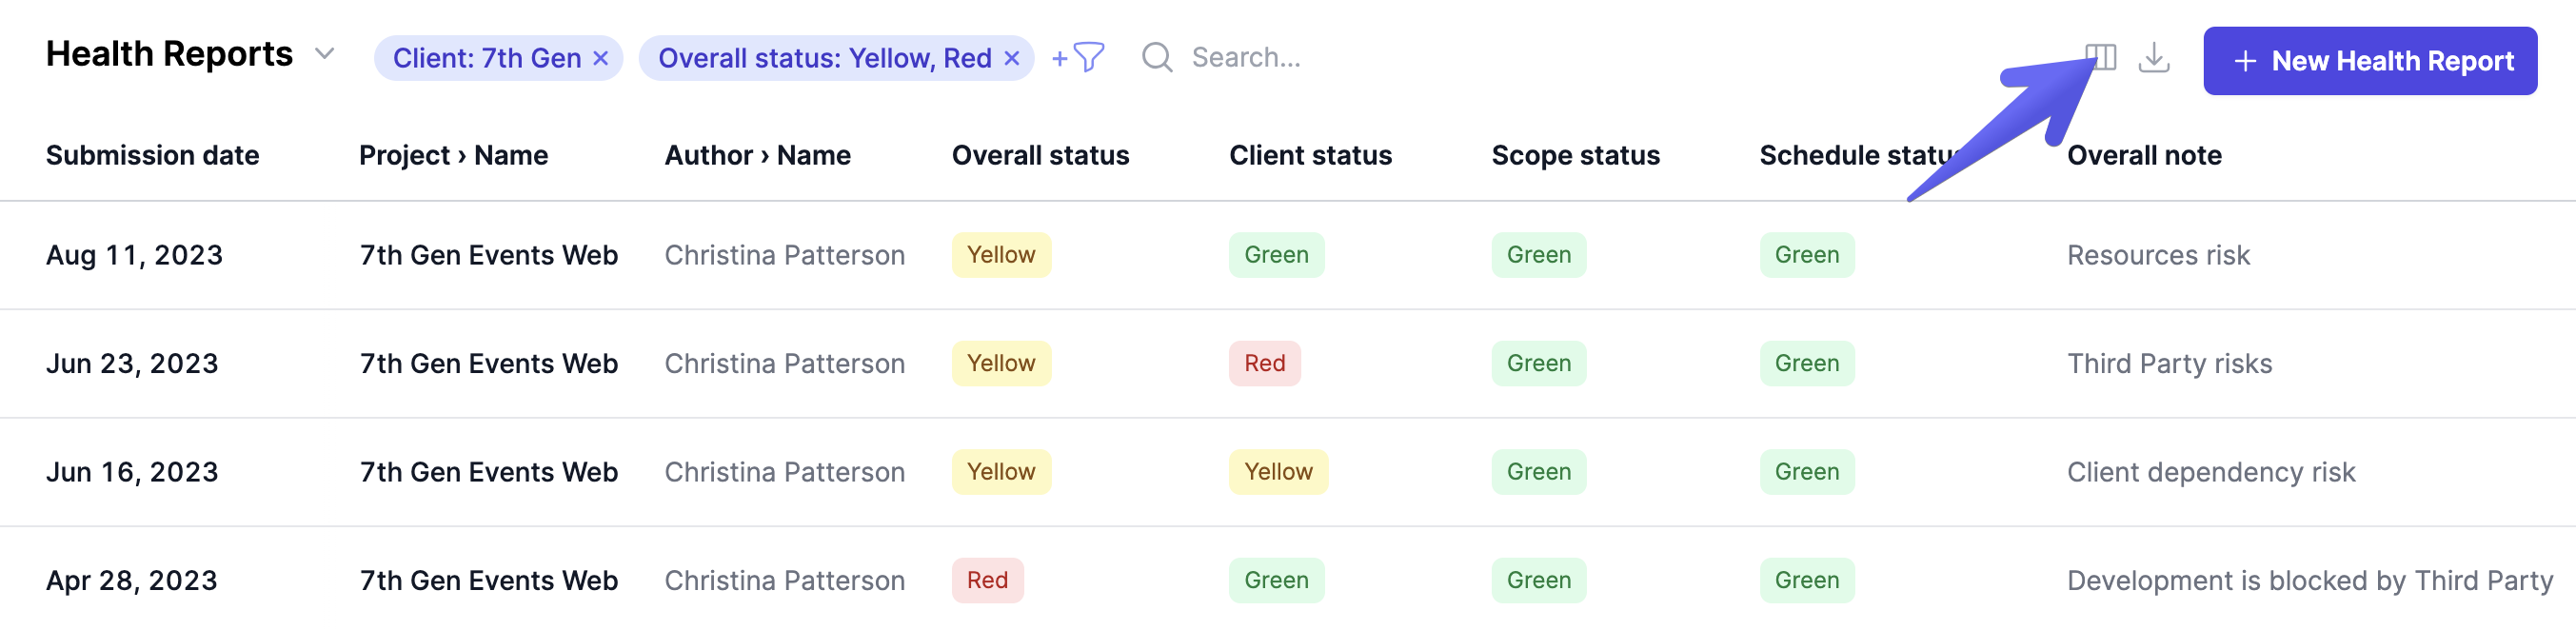The height and width of the screenshot is (630, 2576).
Task: Open the Jun 23, 2023 report
Action: click(132, 364)
